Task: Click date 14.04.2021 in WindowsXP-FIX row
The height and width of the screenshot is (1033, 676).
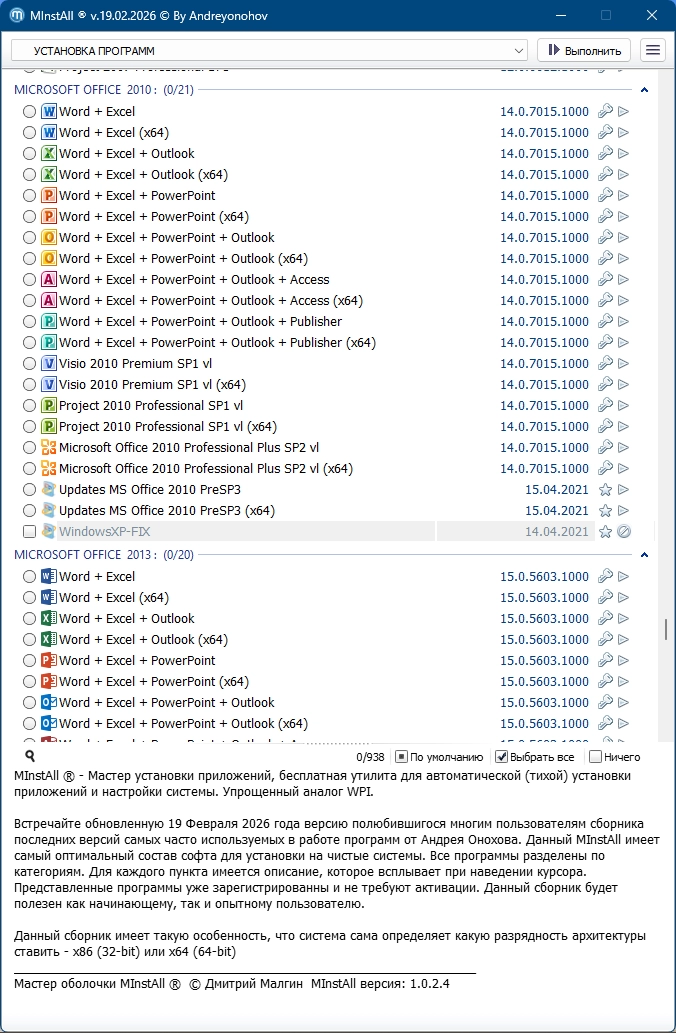Action: pyautogui.click(x=557, y=532)
